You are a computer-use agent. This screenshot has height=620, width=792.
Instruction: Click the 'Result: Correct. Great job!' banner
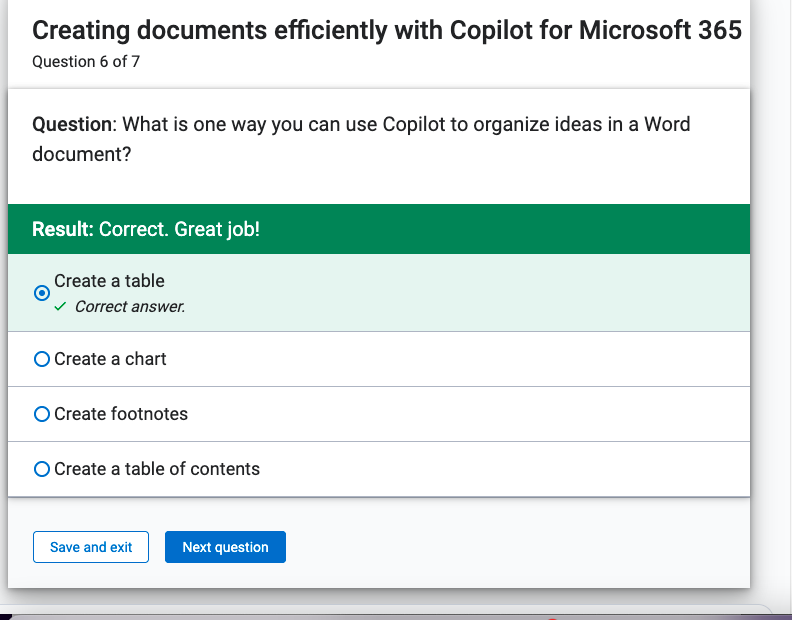point(379,229)
